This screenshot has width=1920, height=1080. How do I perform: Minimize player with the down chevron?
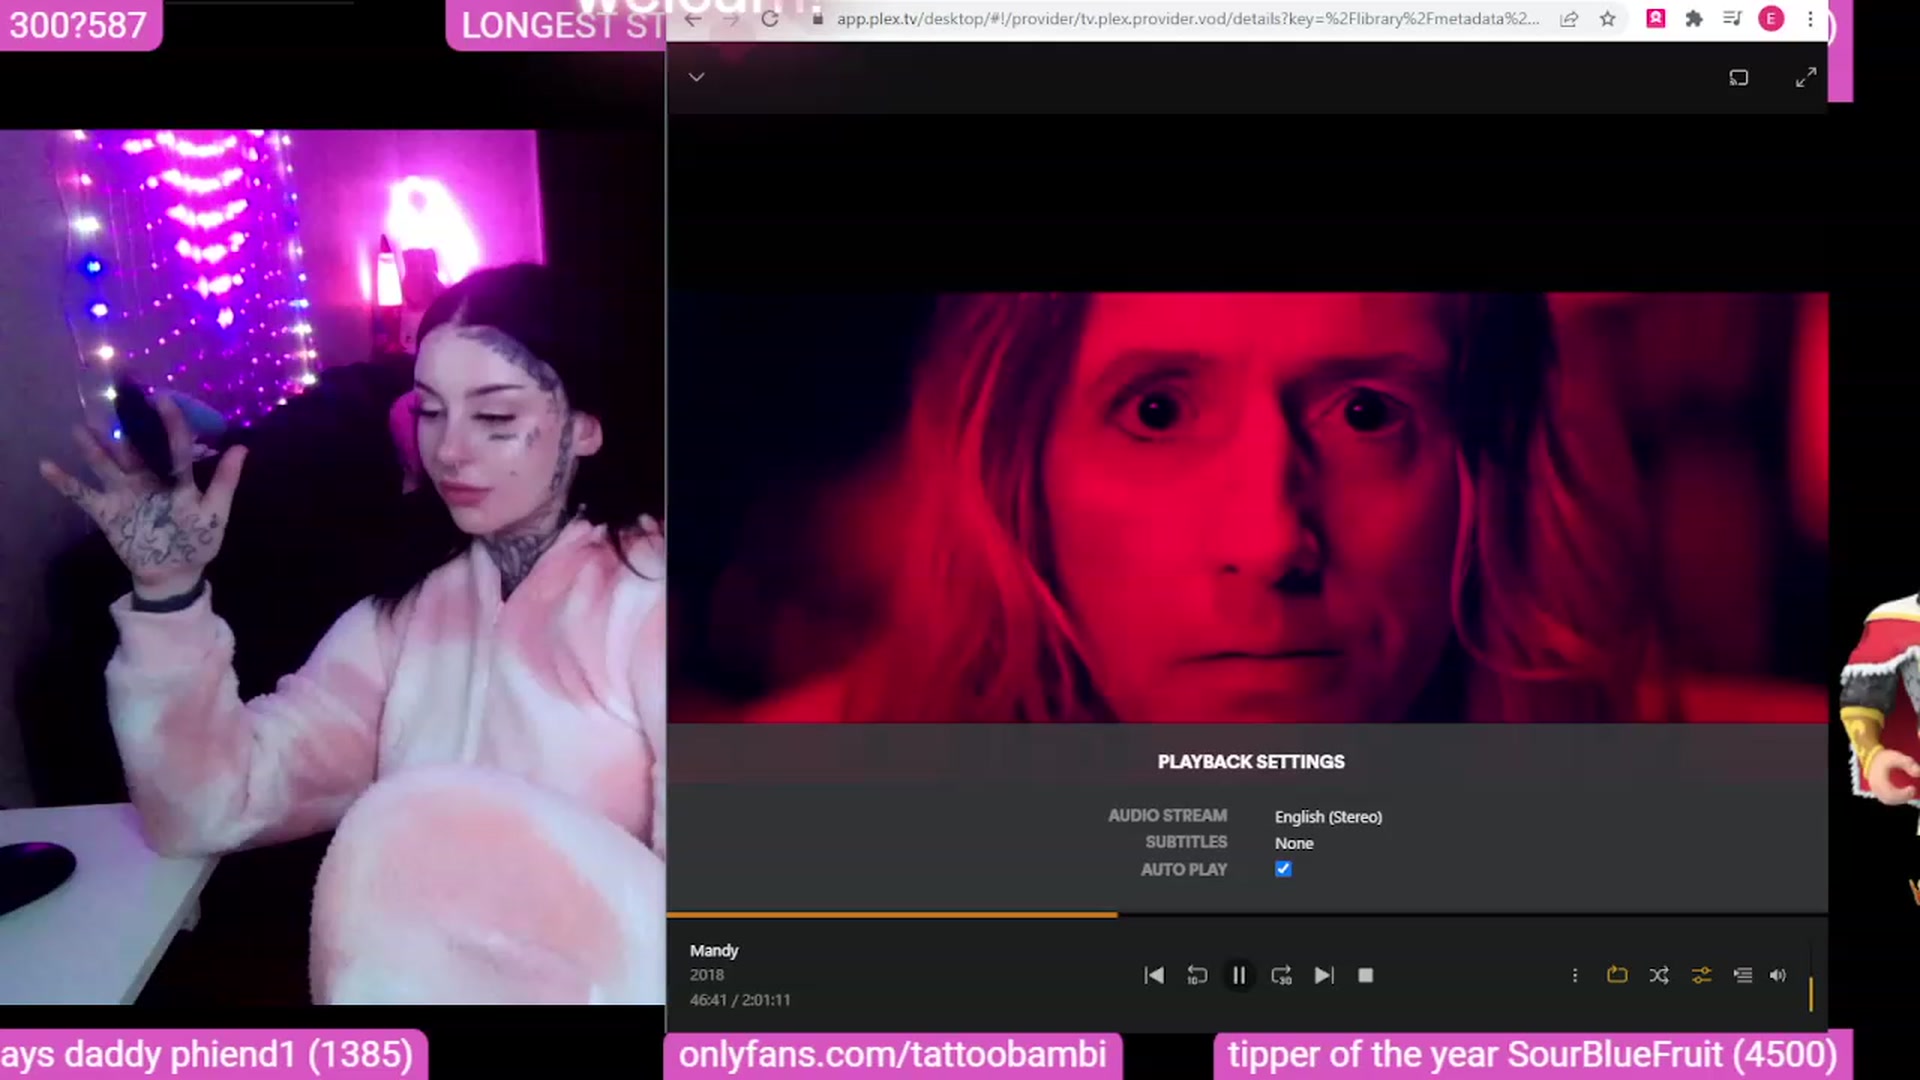coord(697,77)
